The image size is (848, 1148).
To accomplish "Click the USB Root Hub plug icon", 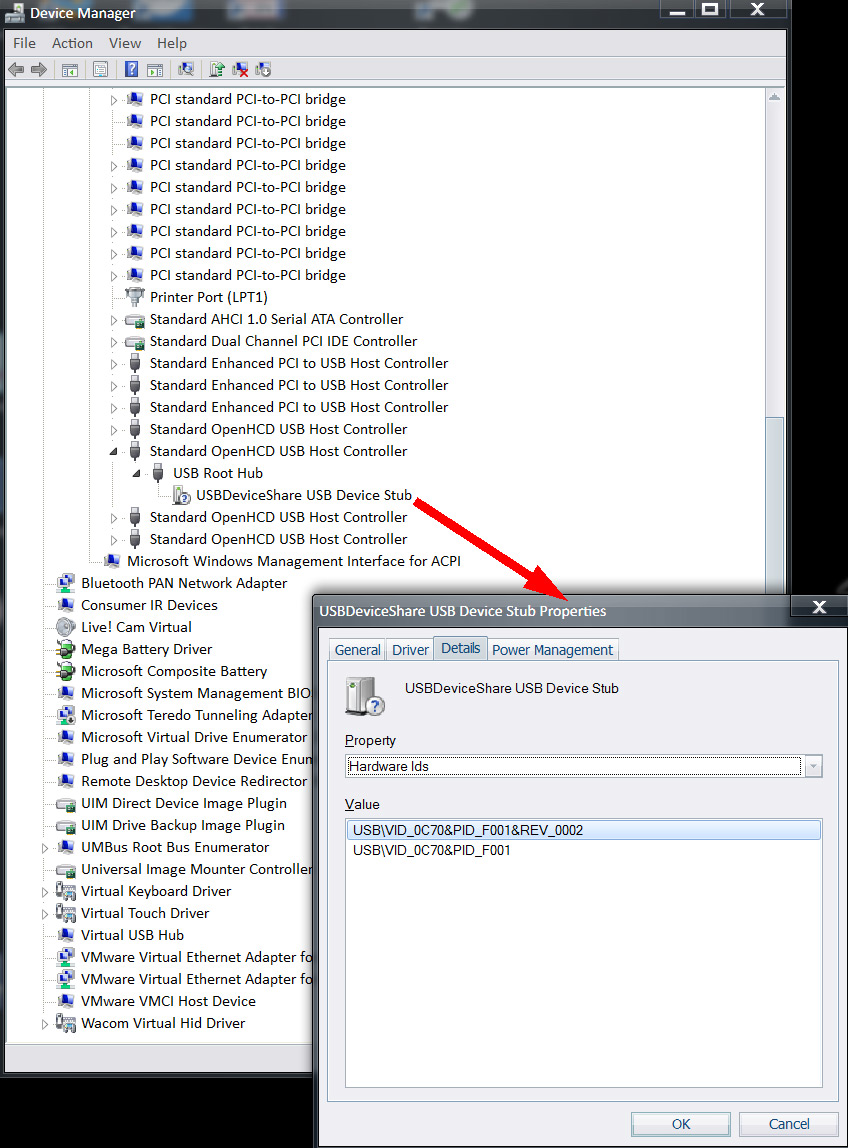I will click(x=157, y=473).
